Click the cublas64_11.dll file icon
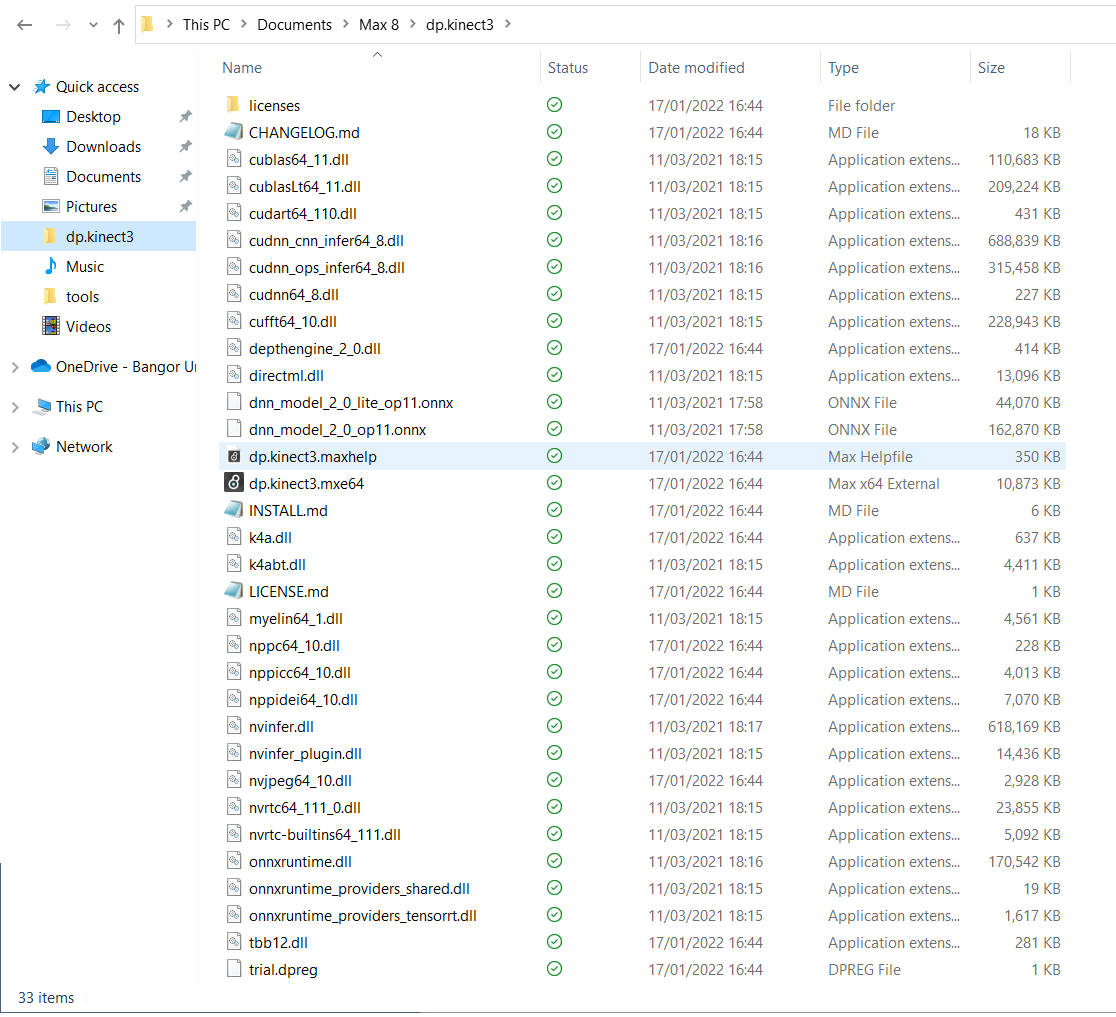This screenshot has height=1017, width=1116. pos(233,159)
